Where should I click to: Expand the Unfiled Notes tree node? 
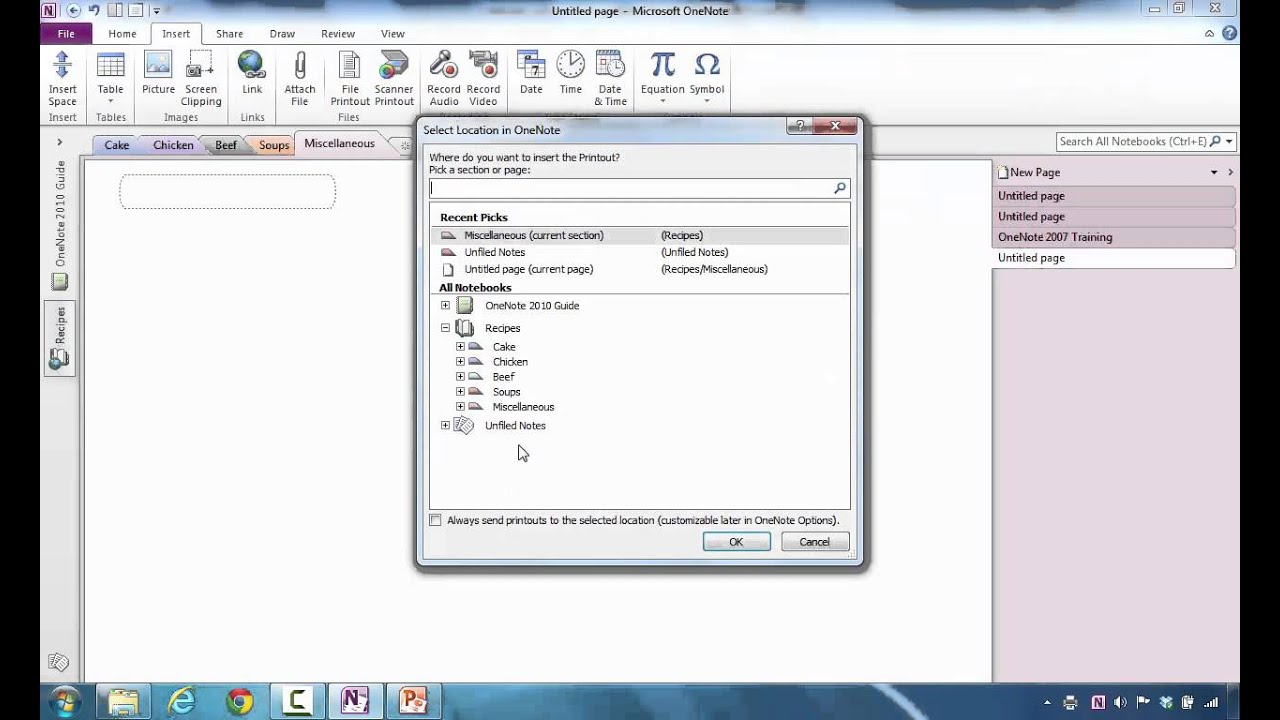pos(445,425)
